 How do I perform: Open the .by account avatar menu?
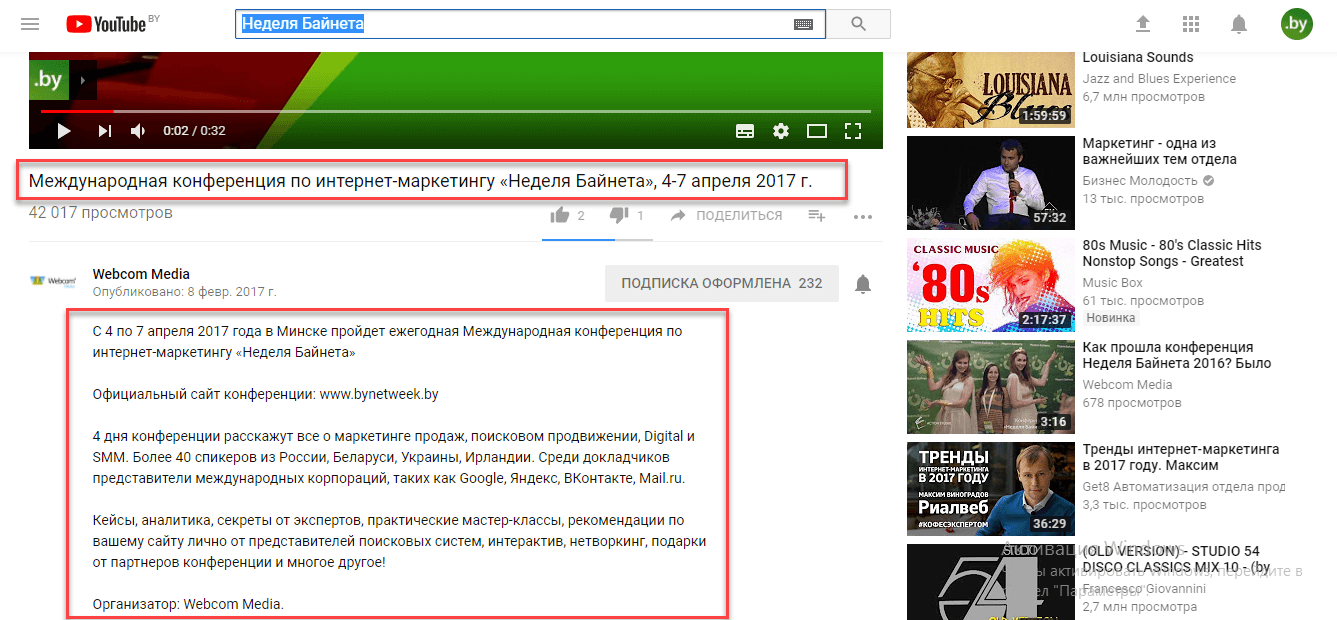(1296, 24)
